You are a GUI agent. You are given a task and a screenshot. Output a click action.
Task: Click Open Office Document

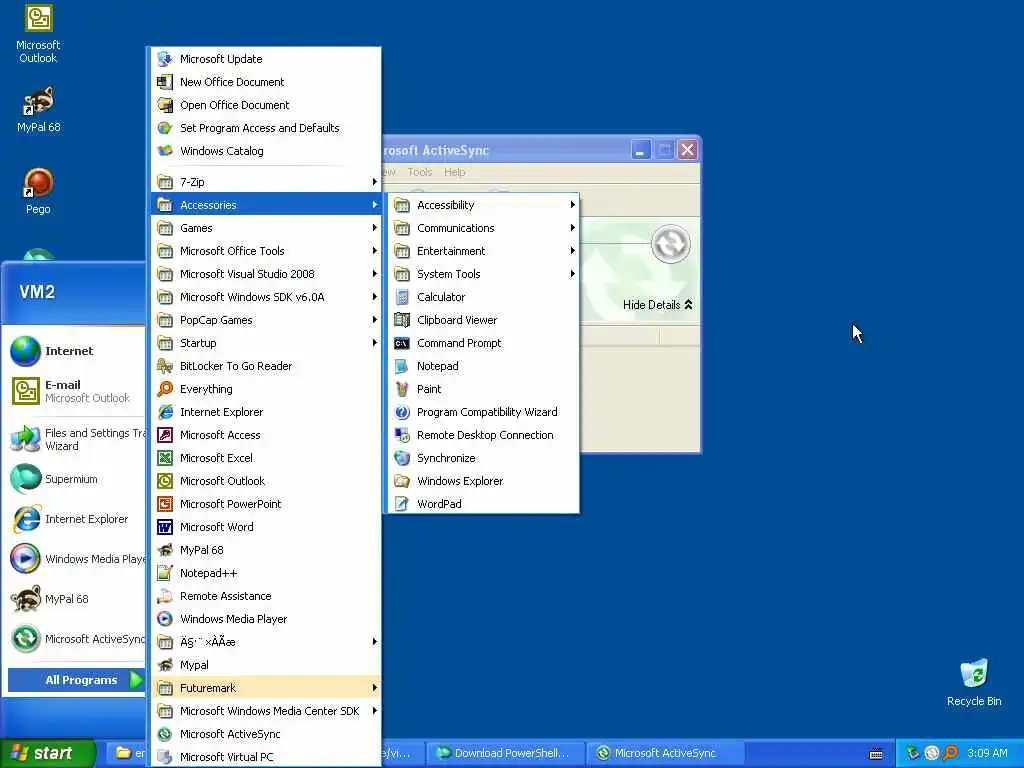pyautogui.click(x=266, y=104)
